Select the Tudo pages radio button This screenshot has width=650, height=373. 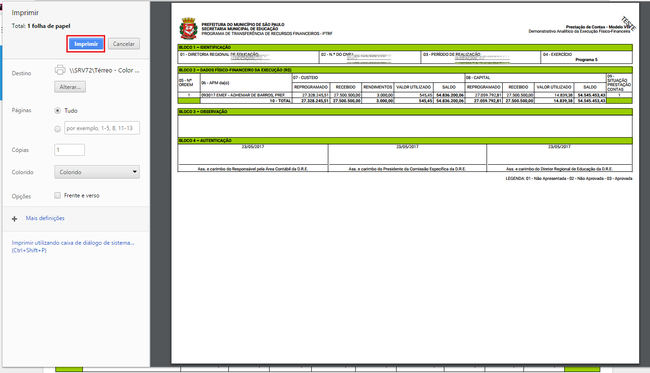click(x=58, y=111)
